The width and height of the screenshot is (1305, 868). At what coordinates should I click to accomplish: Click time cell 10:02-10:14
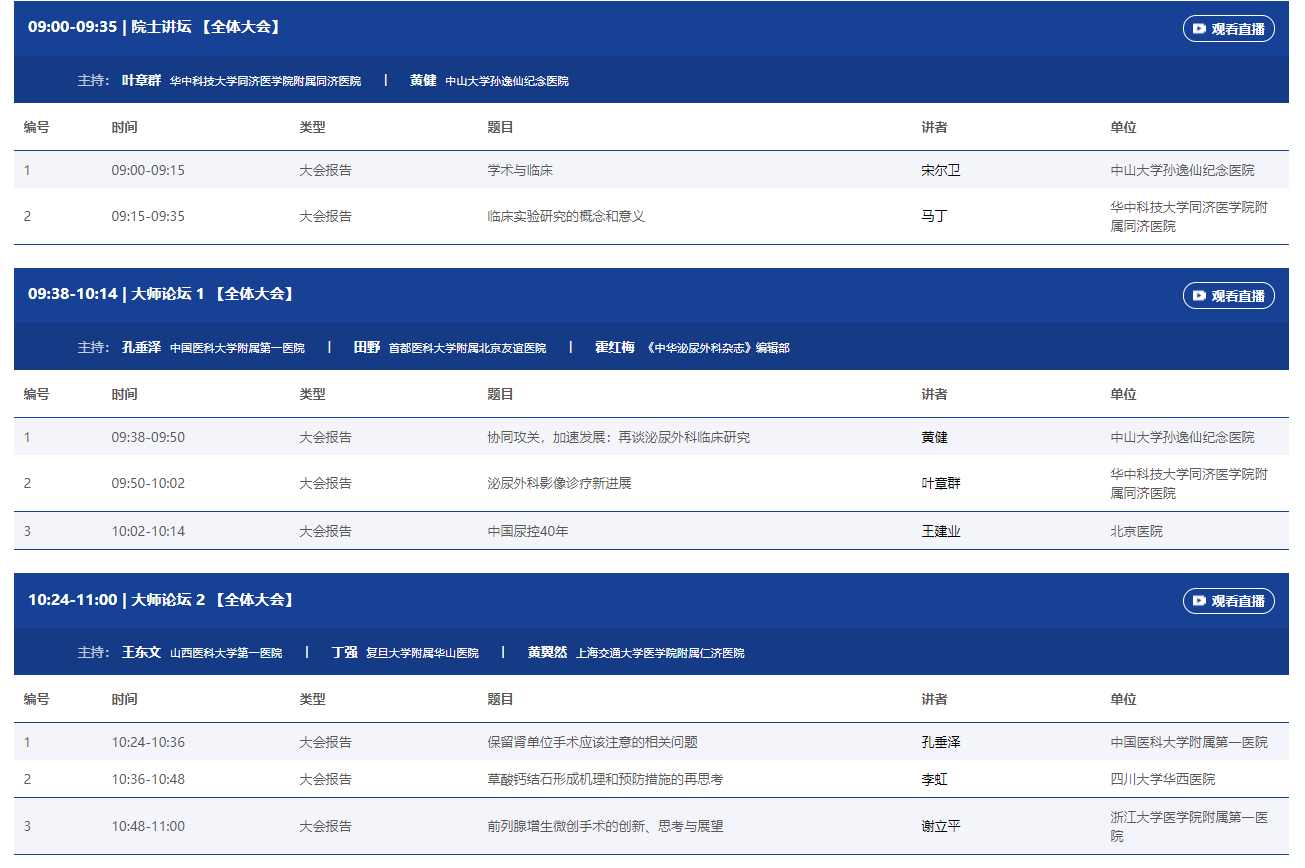148,531
